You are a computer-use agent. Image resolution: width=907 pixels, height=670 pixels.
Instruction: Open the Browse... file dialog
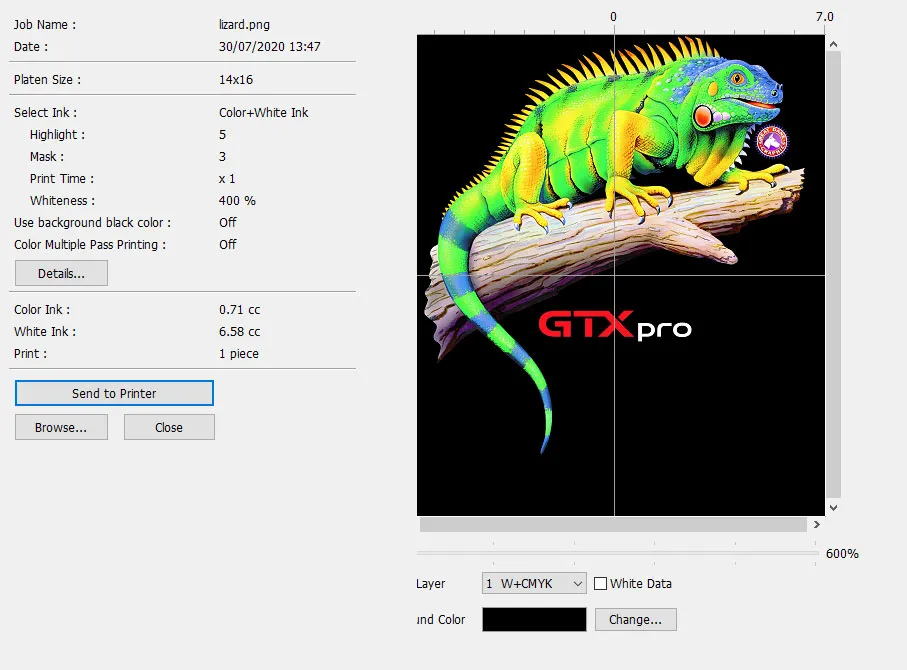click(61, 427)
